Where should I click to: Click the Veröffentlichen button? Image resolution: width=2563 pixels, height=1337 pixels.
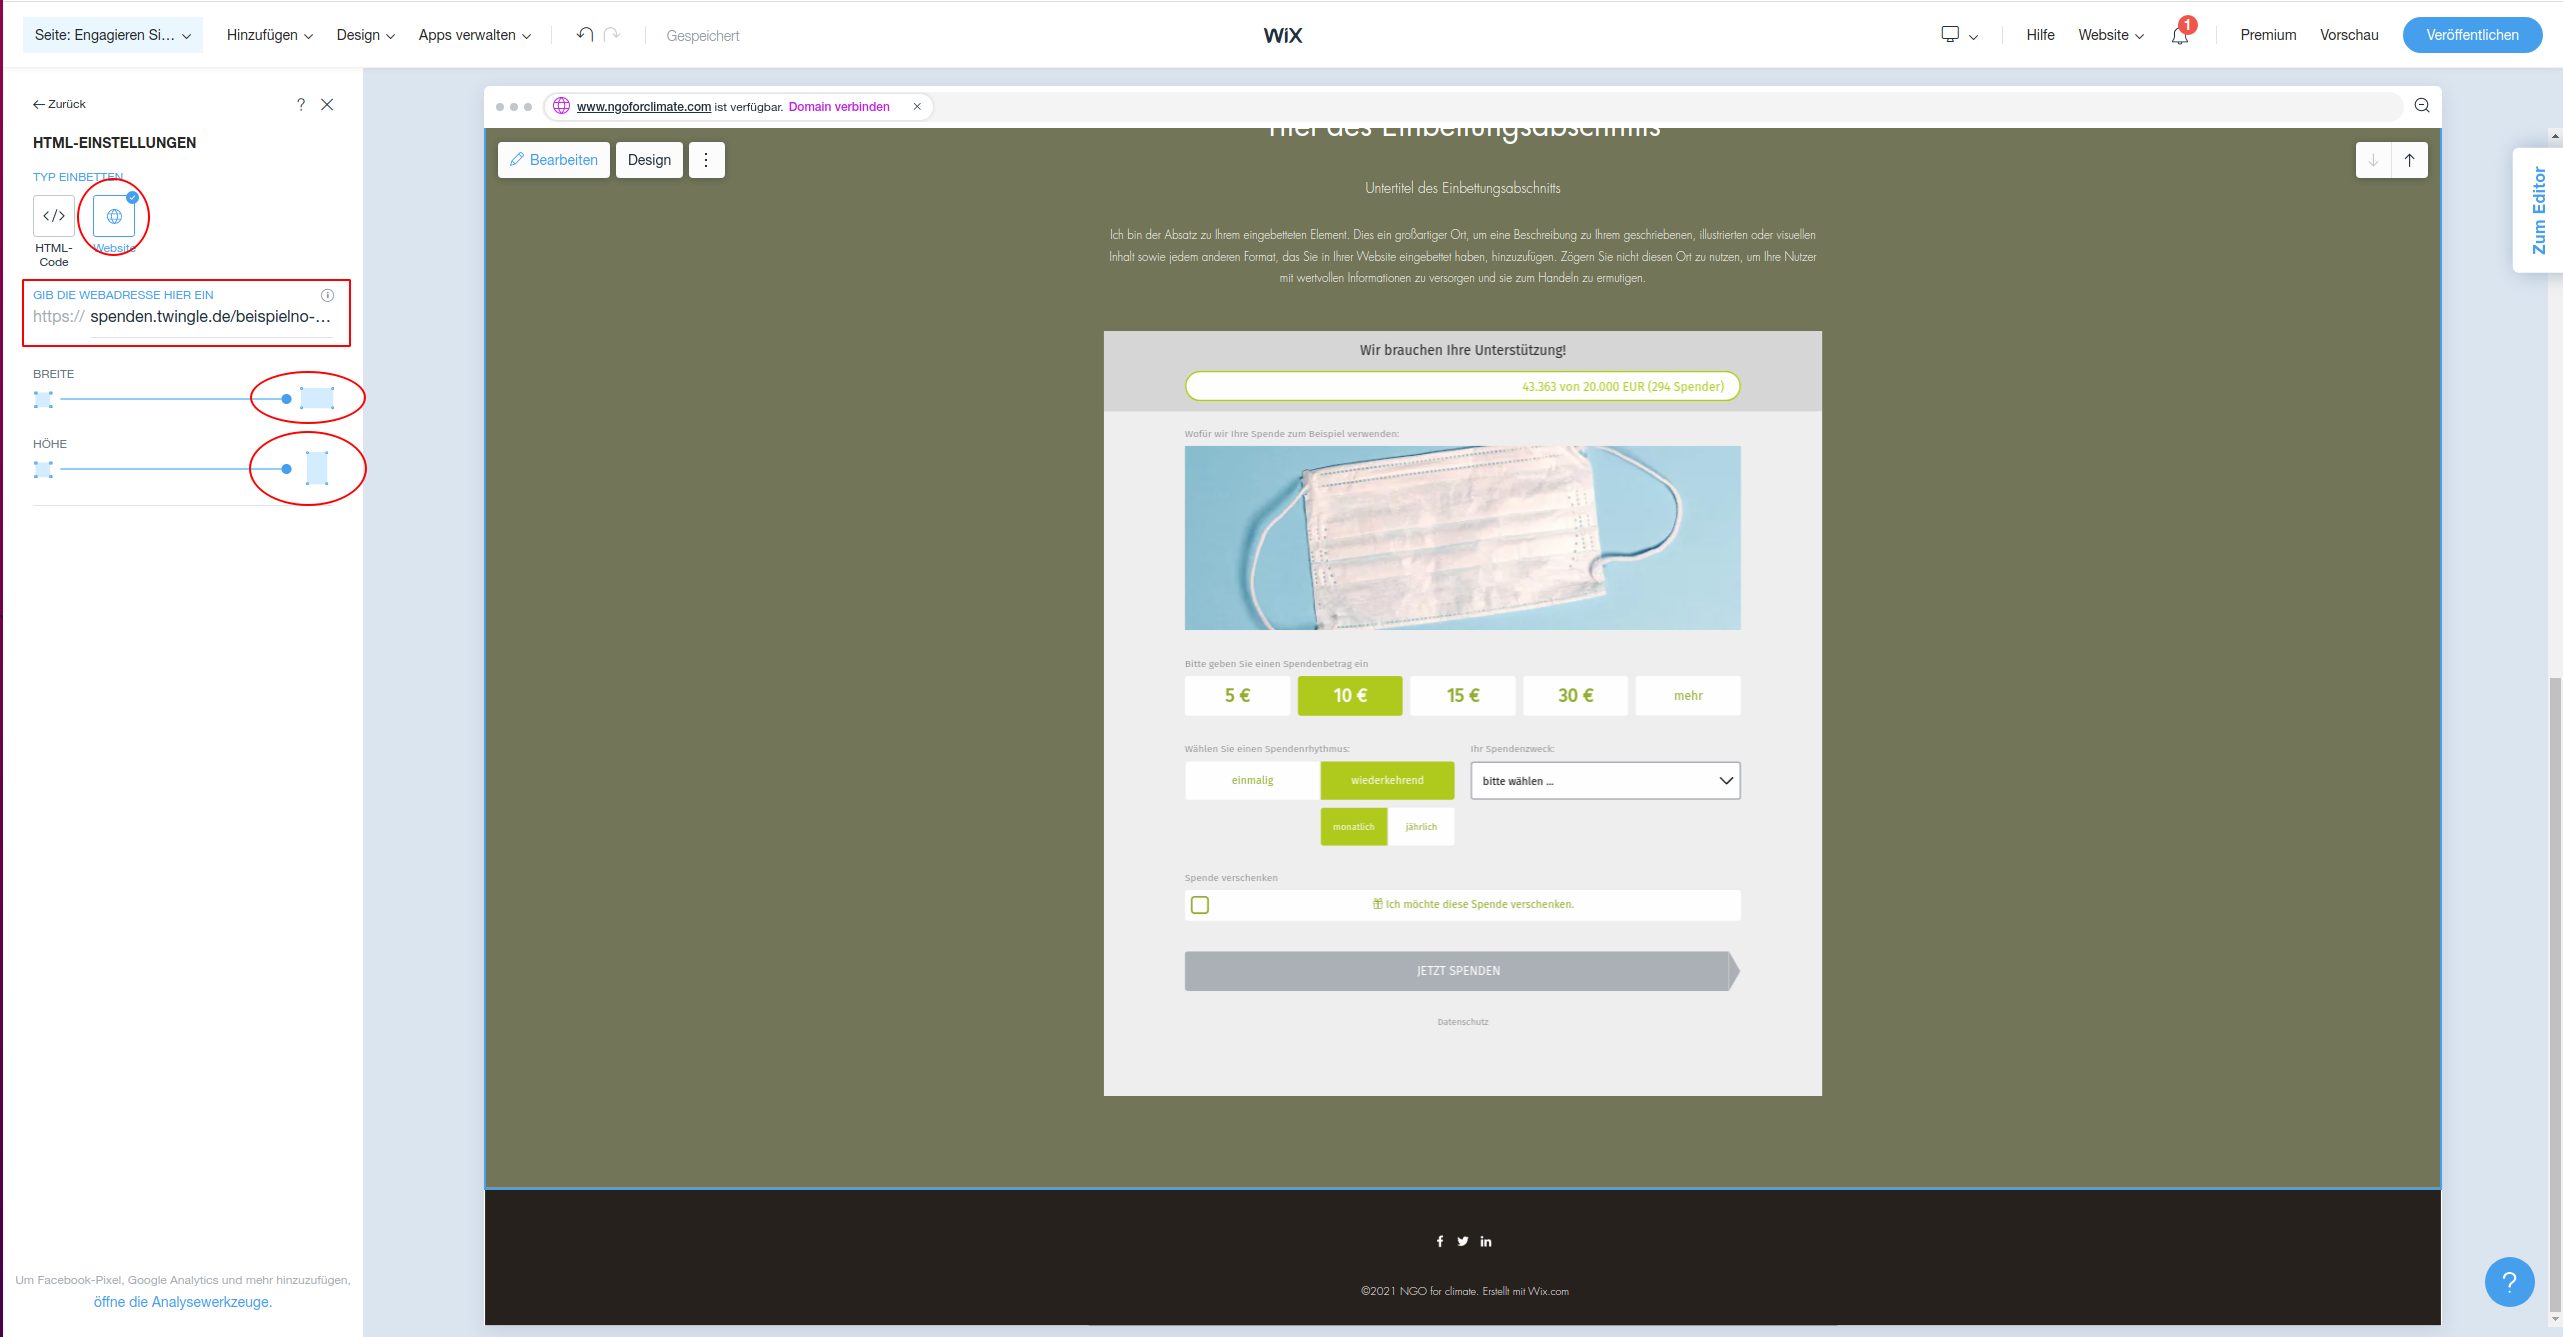2472,35
